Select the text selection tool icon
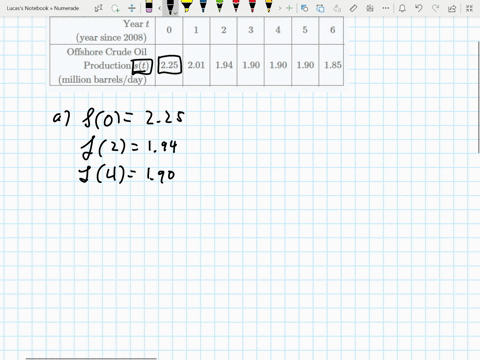The width and height of the screenshot is (480, 360). (x=99, y=8)
